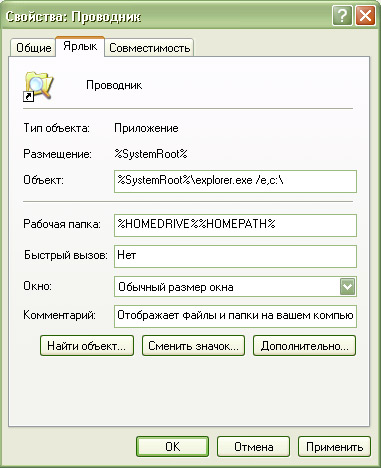
Task: Open the Совместимость tab
Action: click(149, 48)
